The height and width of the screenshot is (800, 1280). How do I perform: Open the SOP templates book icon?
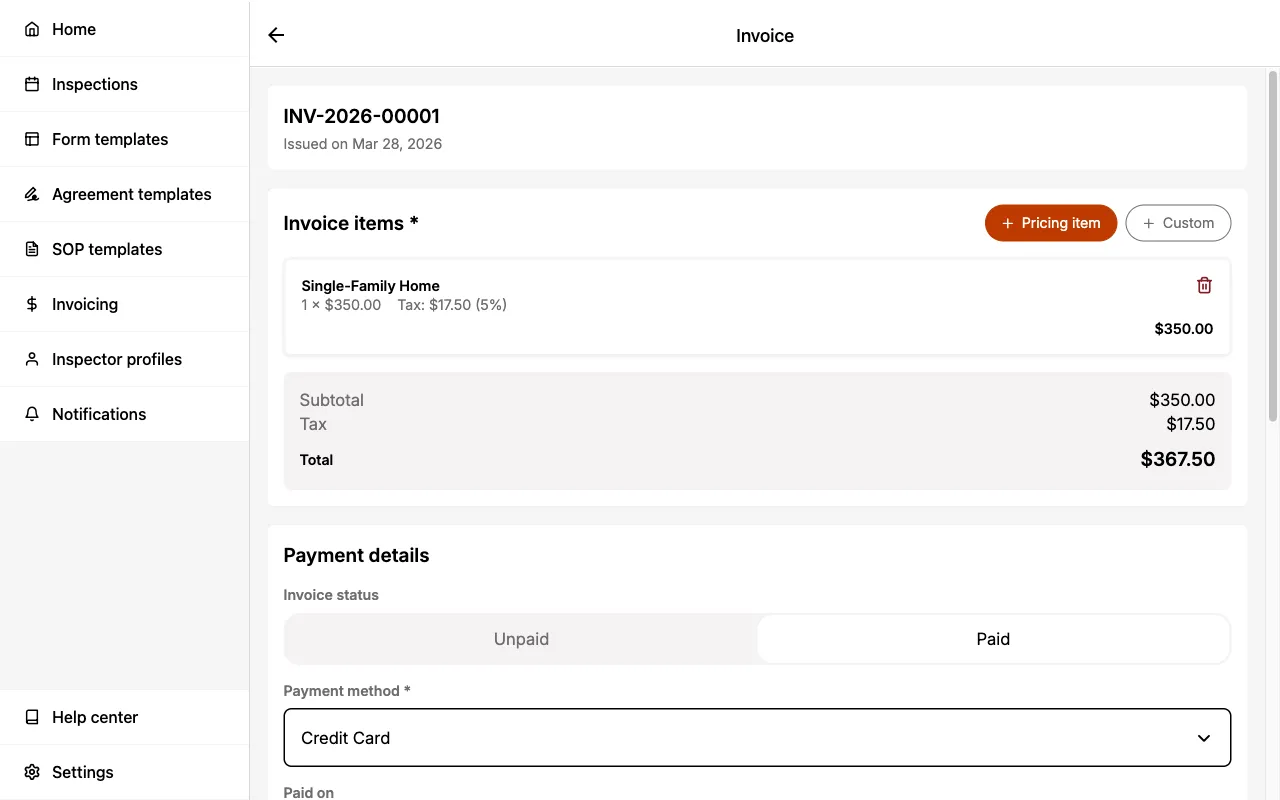click(x=31, y=249)
